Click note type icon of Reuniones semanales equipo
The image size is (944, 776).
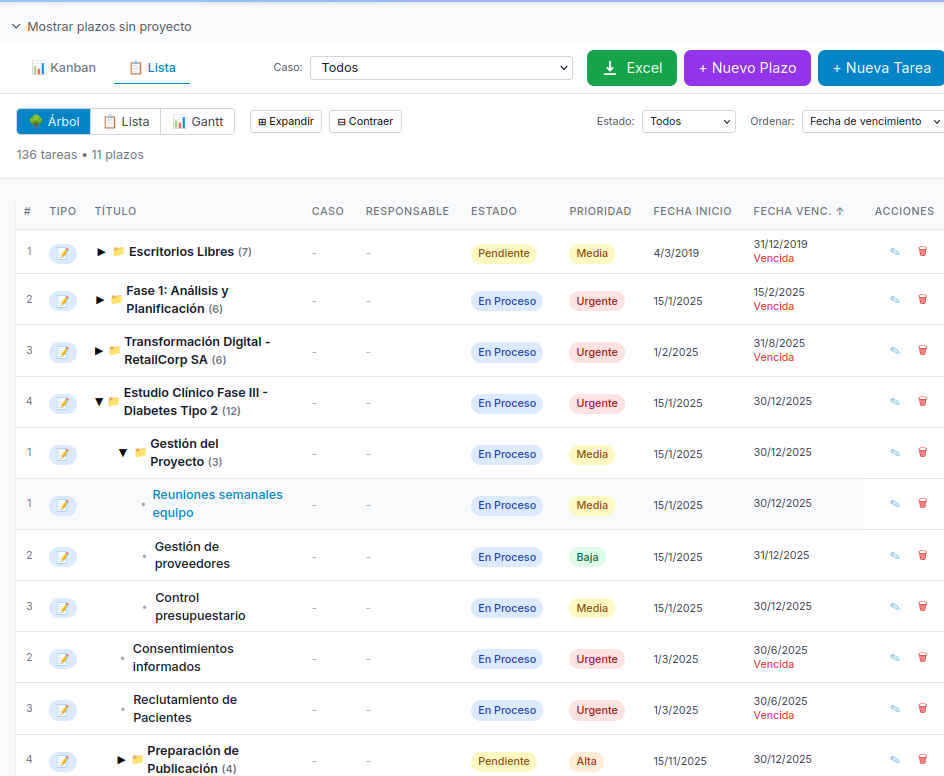pos(63,505)
